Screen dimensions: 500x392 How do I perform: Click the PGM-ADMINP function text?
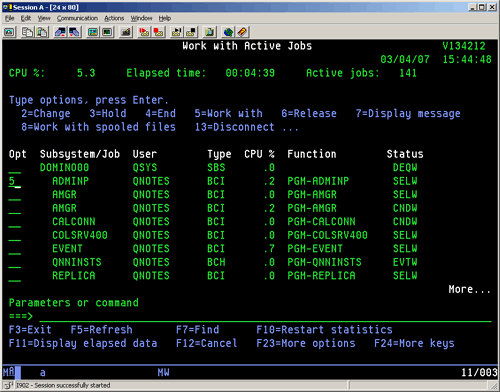[x=318, y=181]
